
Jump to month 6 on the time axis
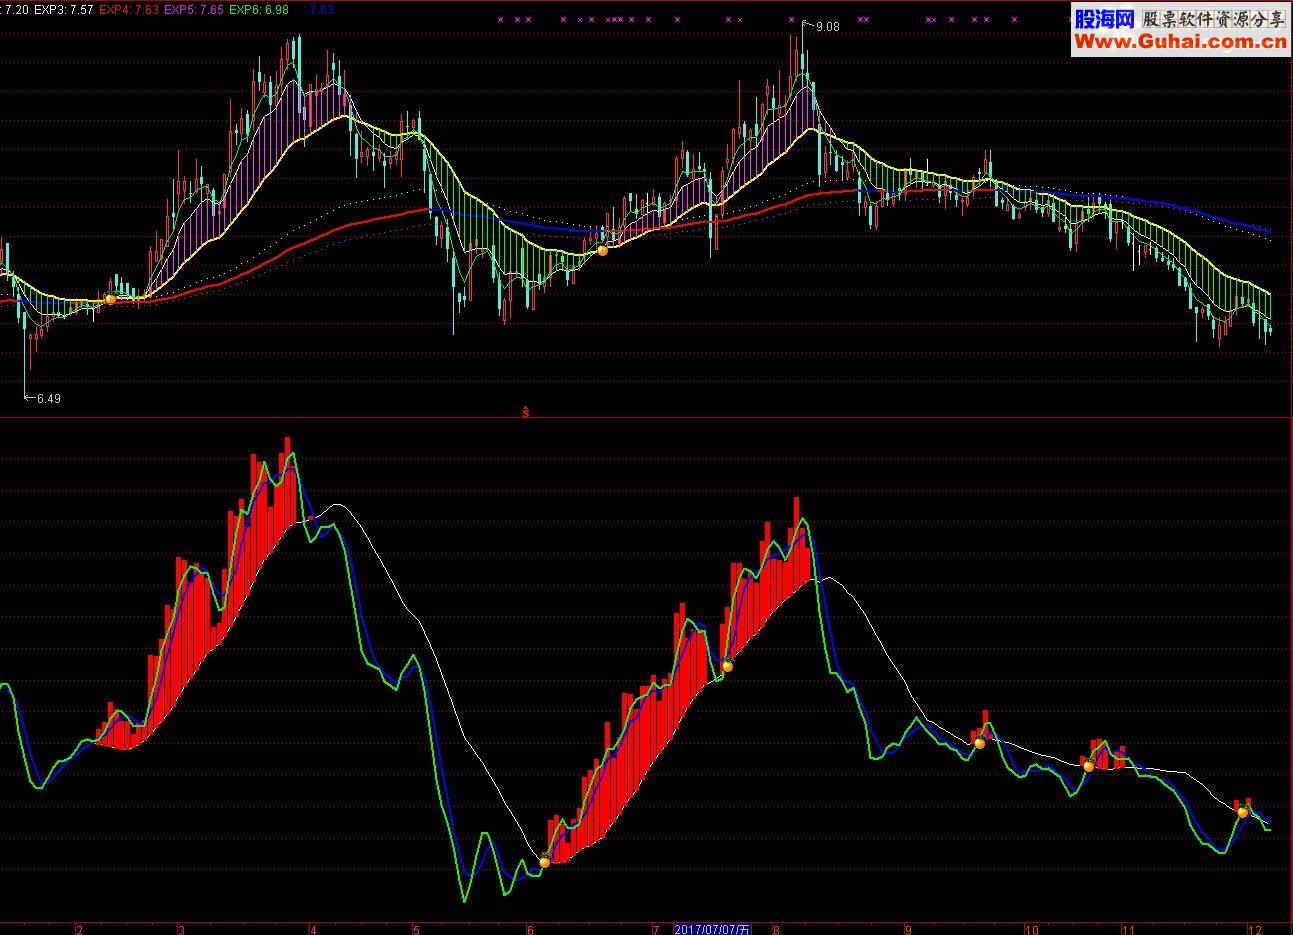531,929
